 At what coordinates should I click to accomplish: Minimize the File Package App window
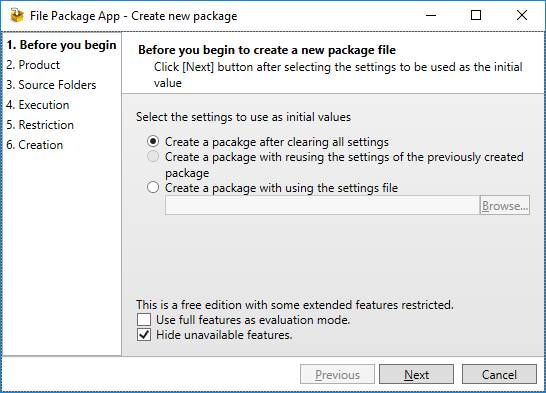(431, 16)
